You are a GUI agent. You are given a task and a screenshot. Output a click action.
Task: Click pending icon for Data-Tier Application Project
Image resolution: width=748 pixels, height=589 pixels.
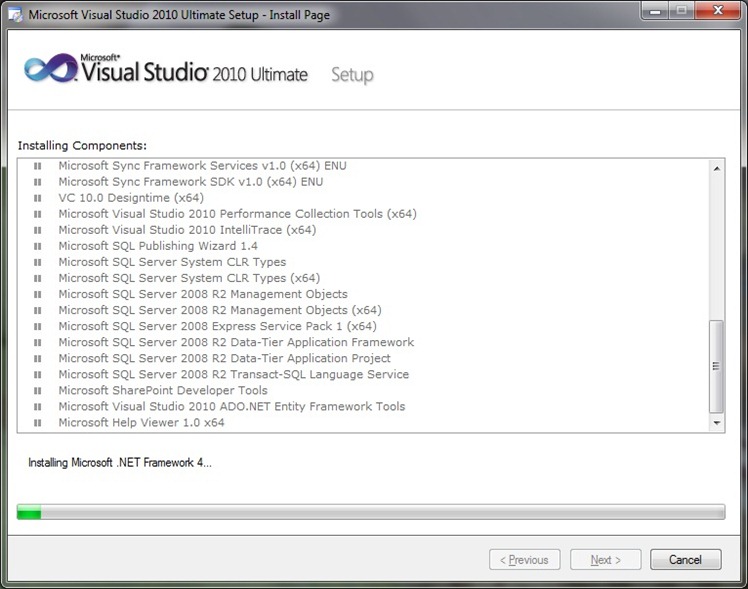click(38, 359)
